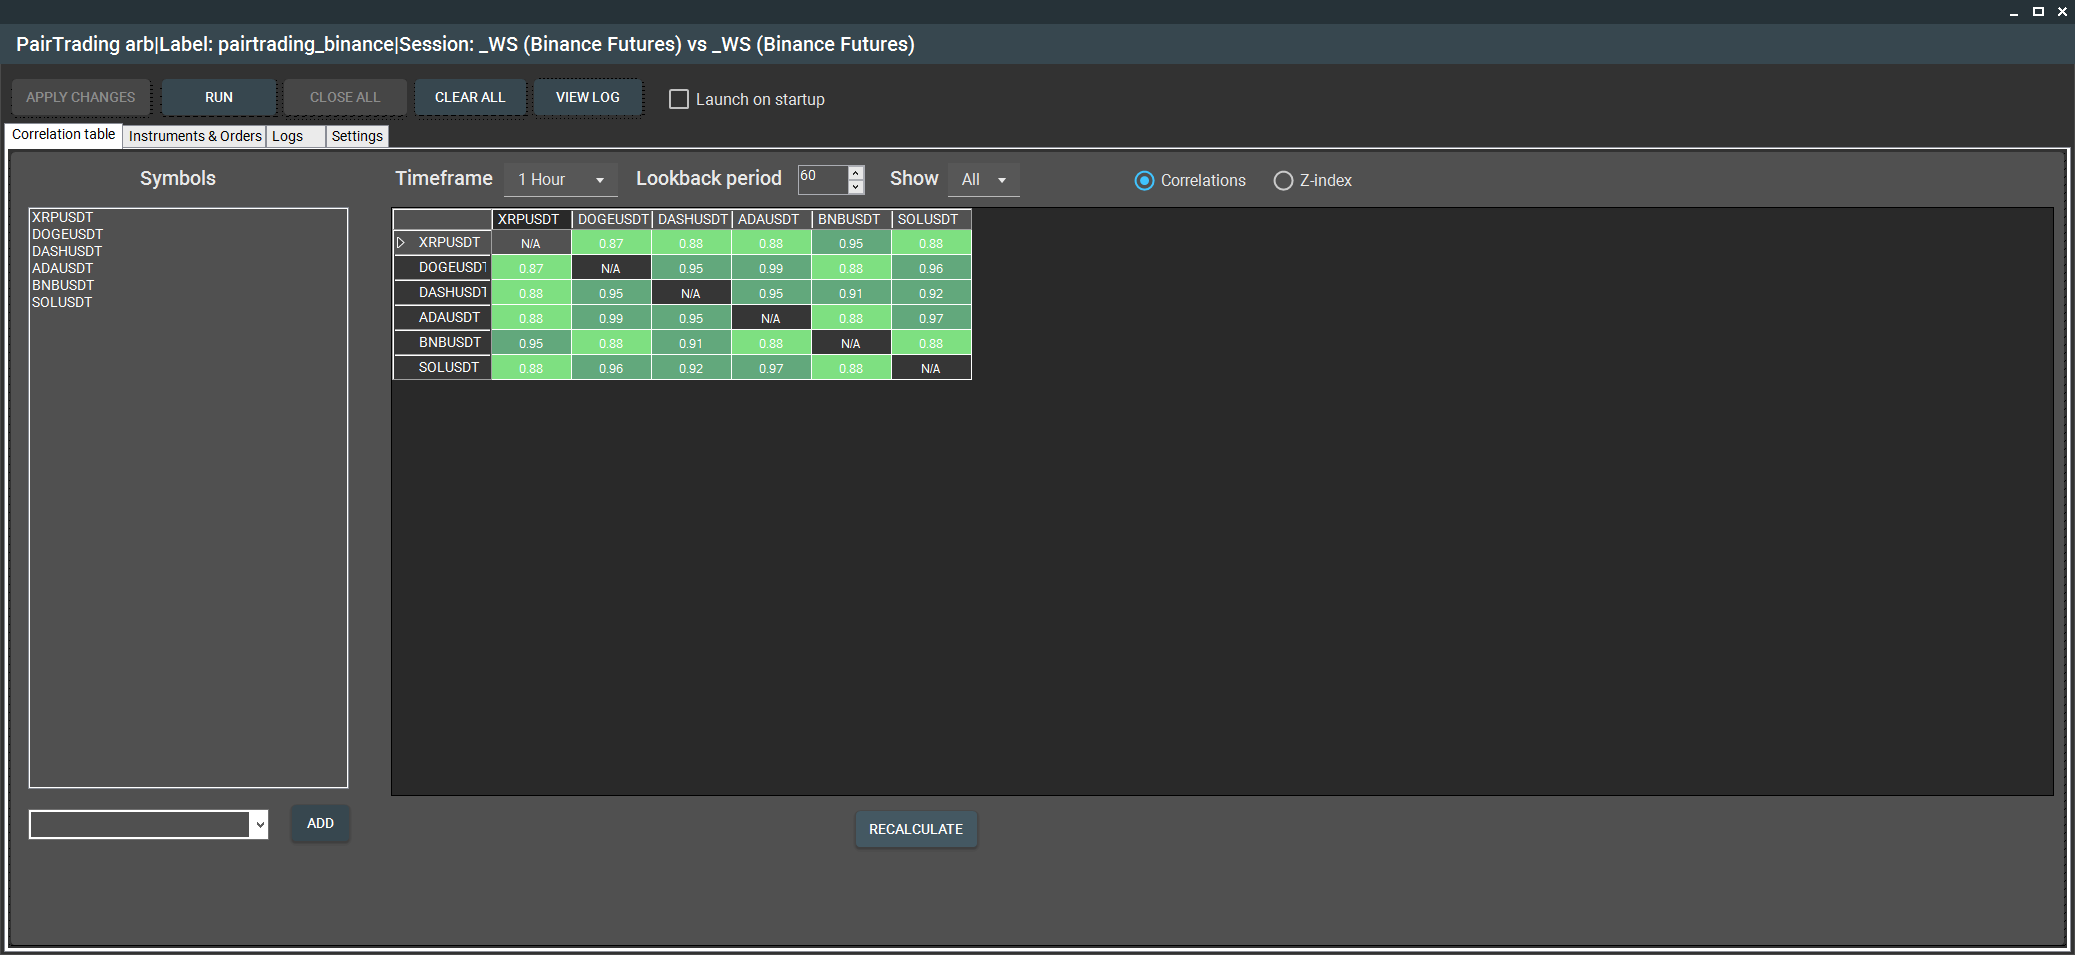The width and height of the screenshot is (2075, 955).
Task: Open the log with VIEW LOG
Action: (x=588, y=98)
